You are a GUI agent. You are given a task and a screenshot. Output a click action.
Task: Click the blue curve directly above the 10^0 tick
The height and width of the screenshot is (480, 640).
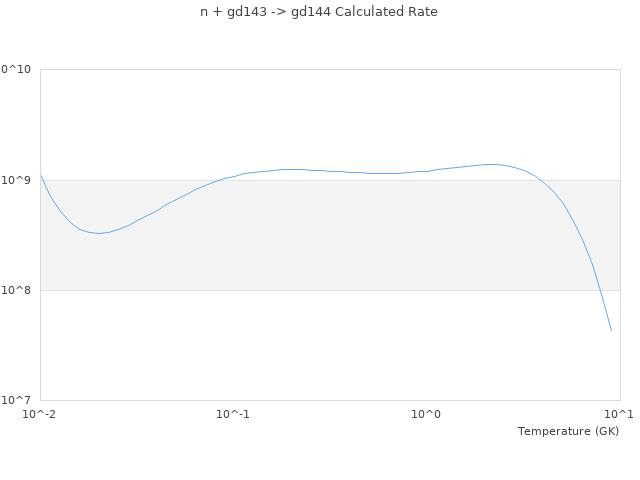(427, 171)
